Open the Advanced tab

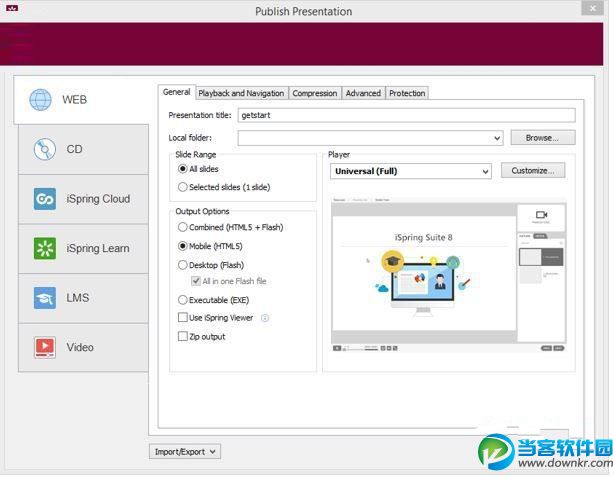pos(363,93)
